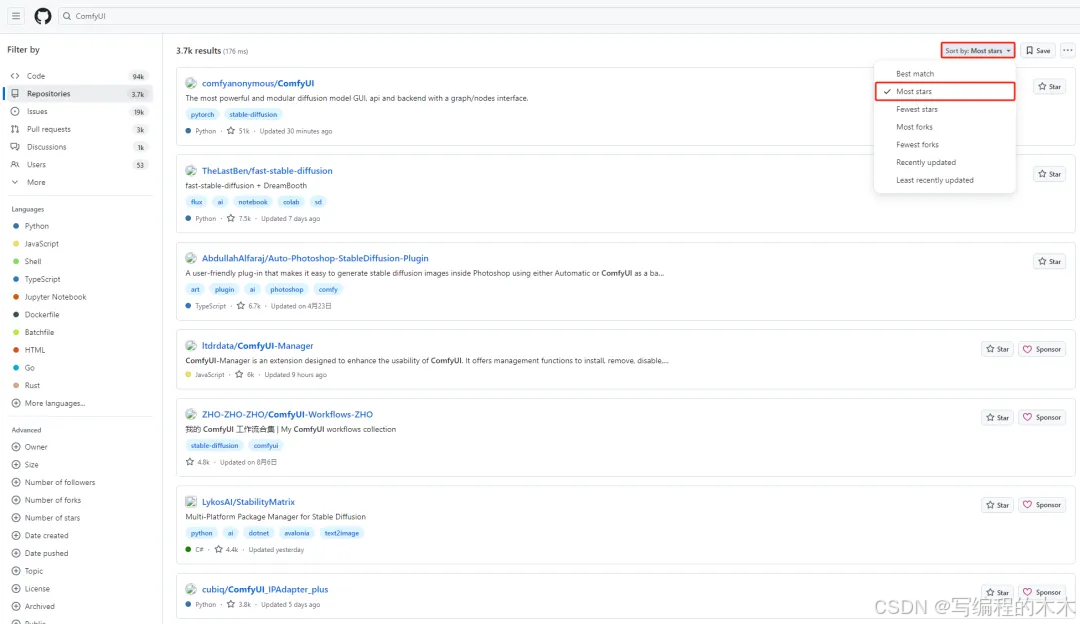Choose Fewest forks sort option
This screenshot has height=624, width=1080.
(x=945, y=145)
